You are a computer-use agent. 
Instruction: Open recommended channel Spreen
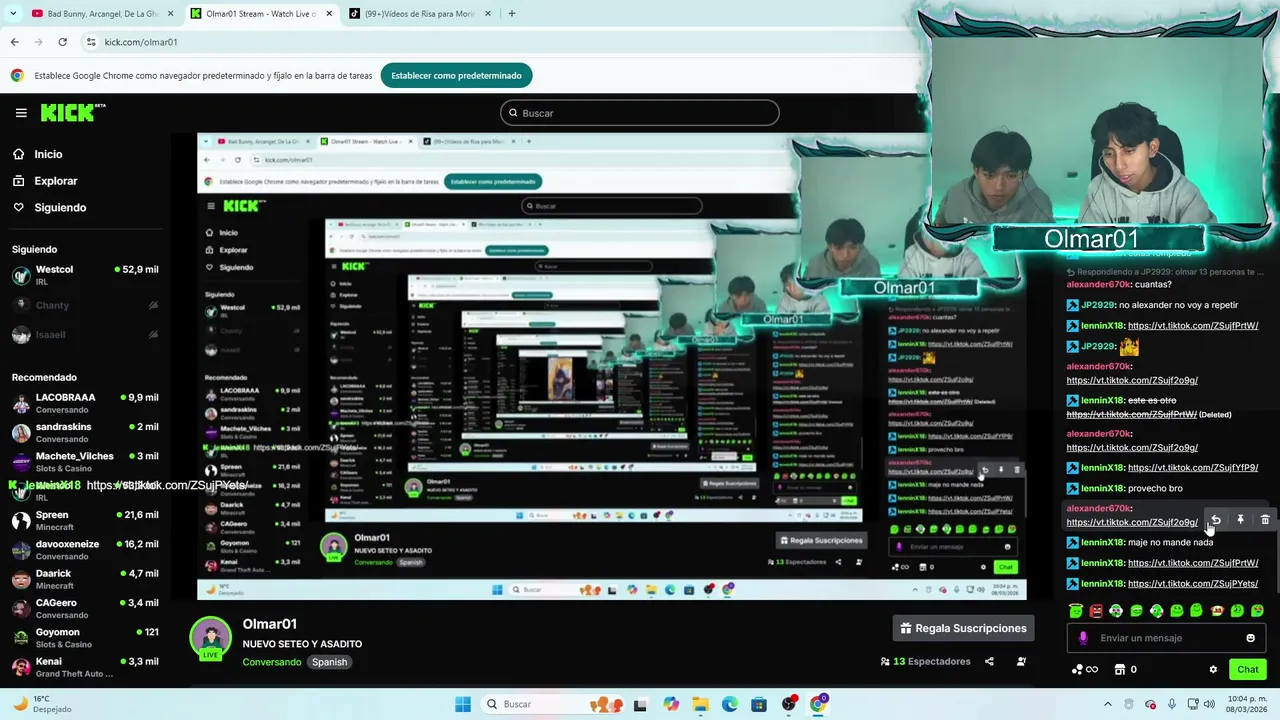tap(85, 521)
